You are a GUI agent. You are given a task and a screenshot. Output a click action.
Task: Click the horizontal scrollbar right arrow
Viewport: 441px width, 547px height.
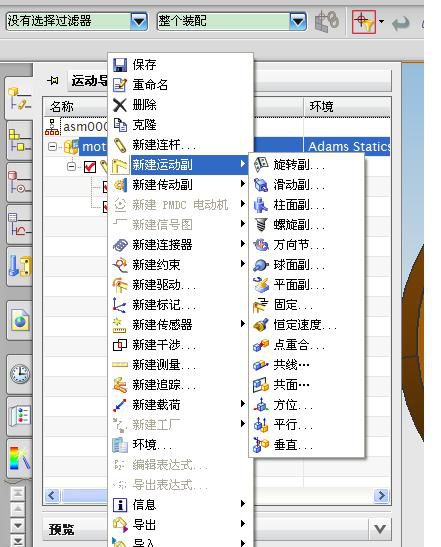tap(381, 495)
